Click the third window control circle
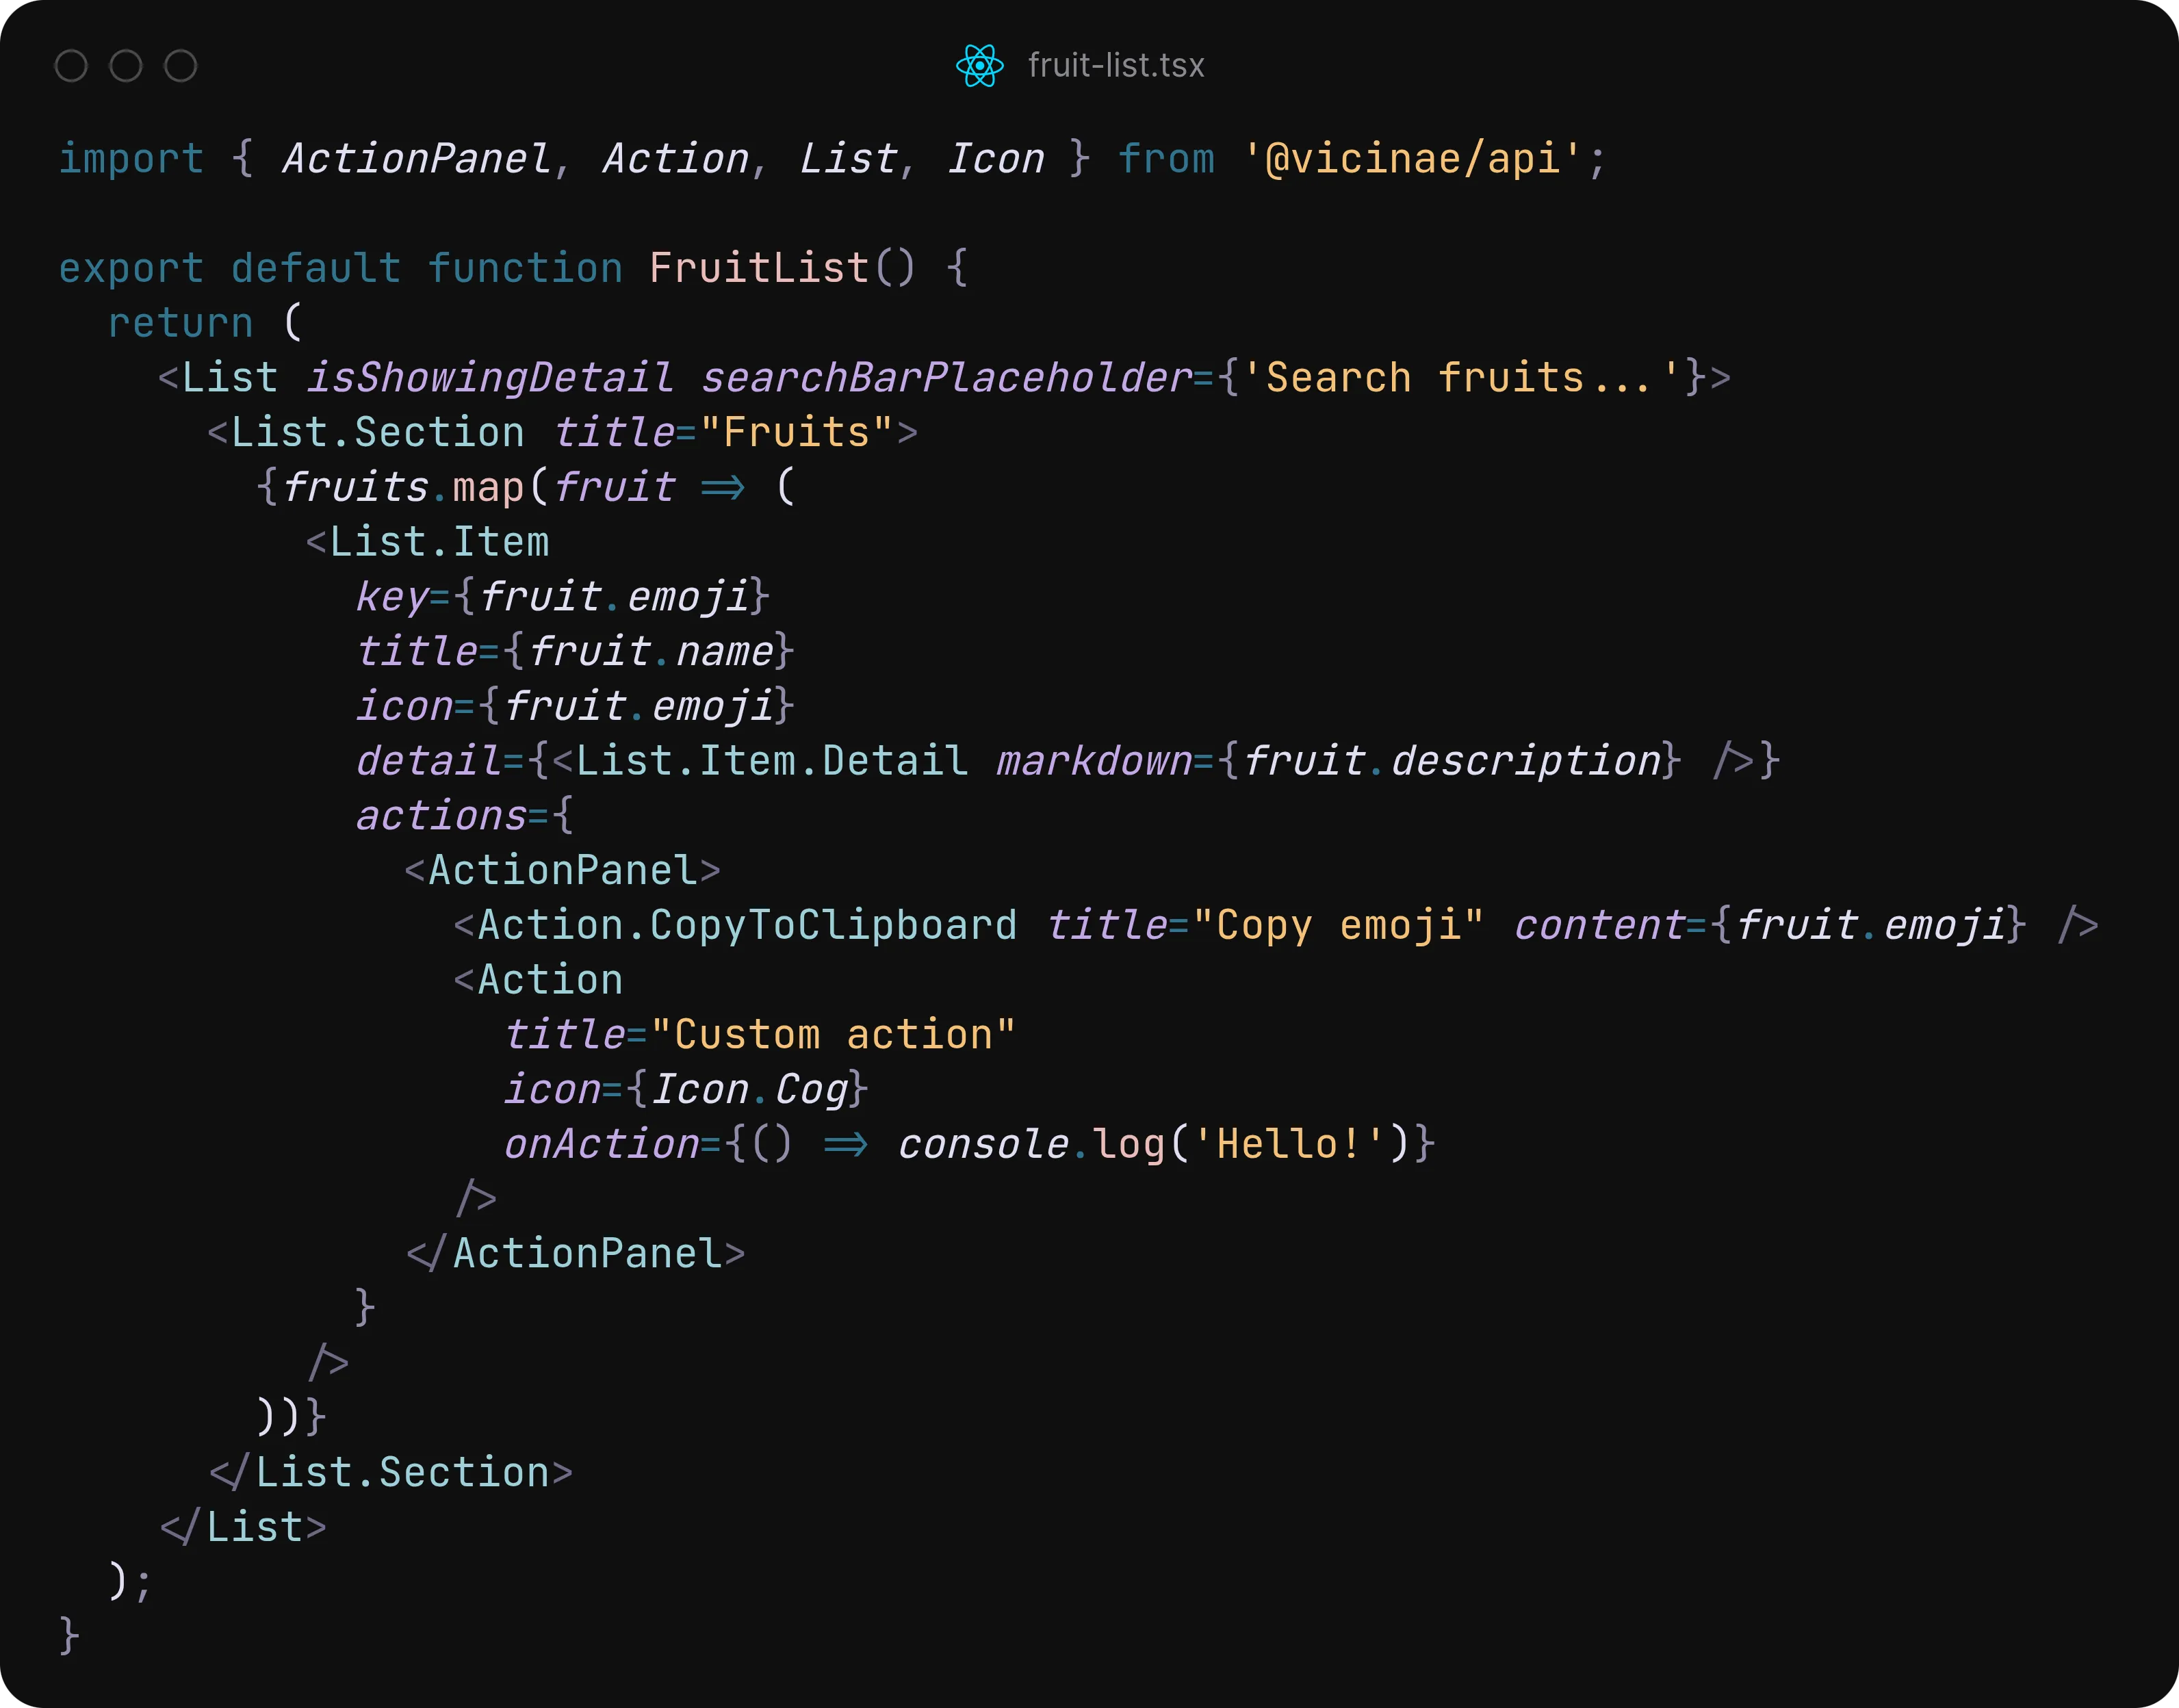This screenshot has height=1708, width=2179. click(181, 66)
